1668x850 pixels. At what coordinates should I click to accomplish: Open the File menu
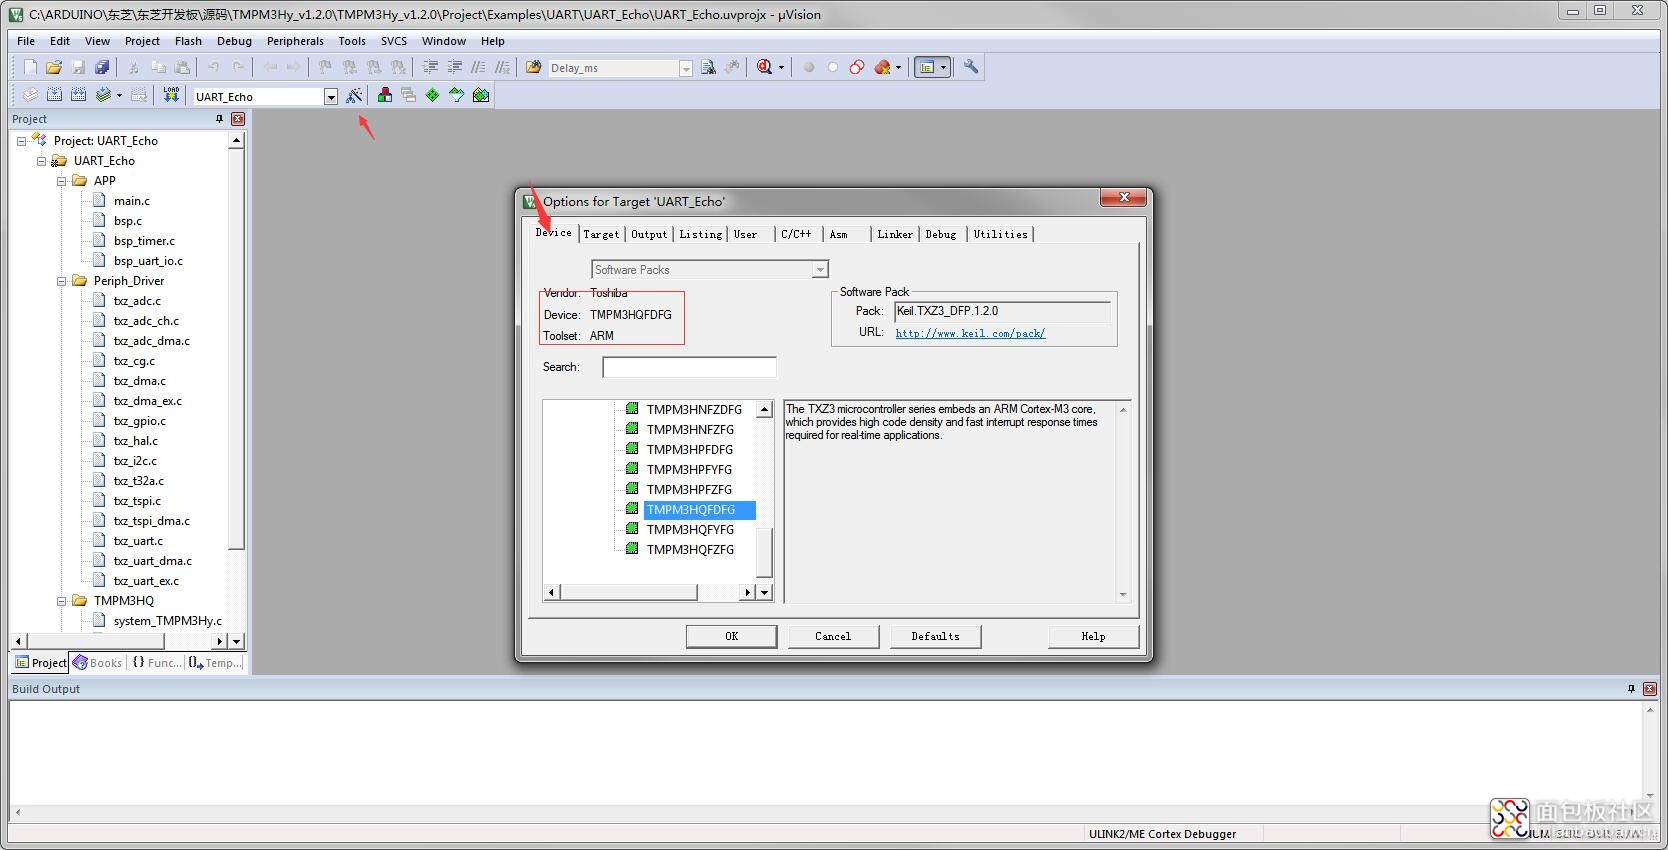pyautogui.click(x=26, y=41)
